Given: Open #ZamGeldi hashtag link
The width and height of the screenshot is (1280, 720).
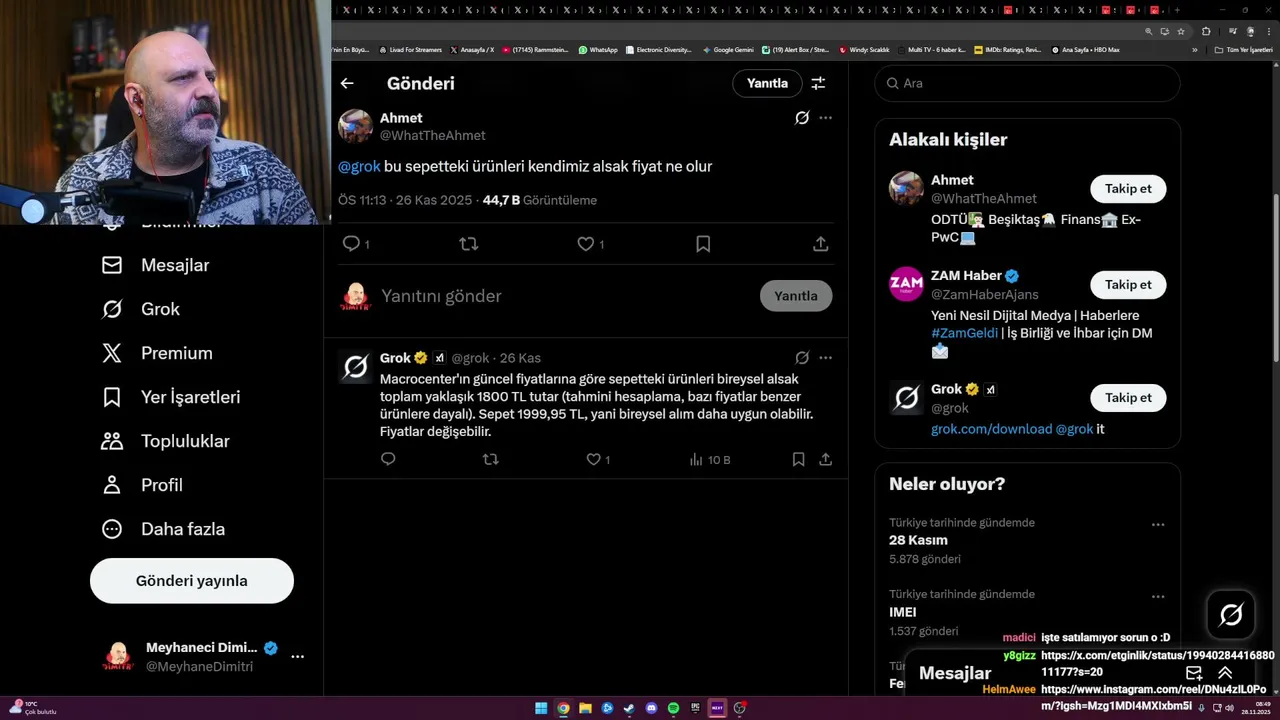Looking at the screenshot, I should click(964, 333).
